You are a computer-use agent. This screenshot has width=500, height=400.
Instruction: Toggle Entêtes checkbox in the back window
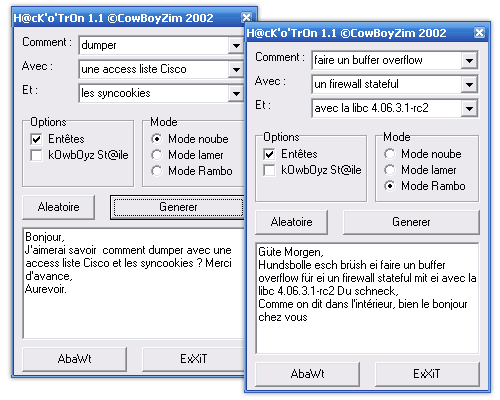pos(36,139)
